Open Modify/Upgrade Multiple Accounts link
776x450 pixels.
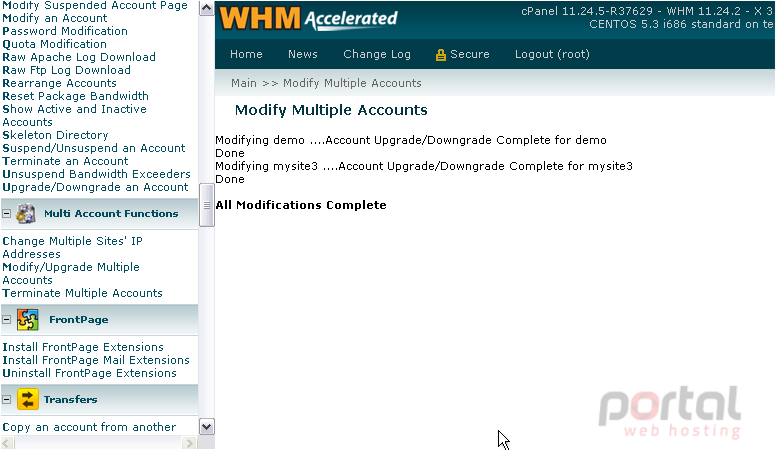tap(71, 274)
